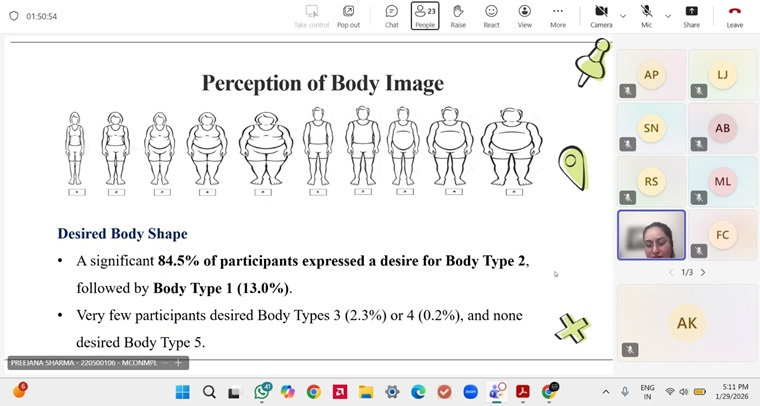This screenshot has width=760, height=406.
Task: Toggle system volume icon in tray
Action: click(685, 392)
